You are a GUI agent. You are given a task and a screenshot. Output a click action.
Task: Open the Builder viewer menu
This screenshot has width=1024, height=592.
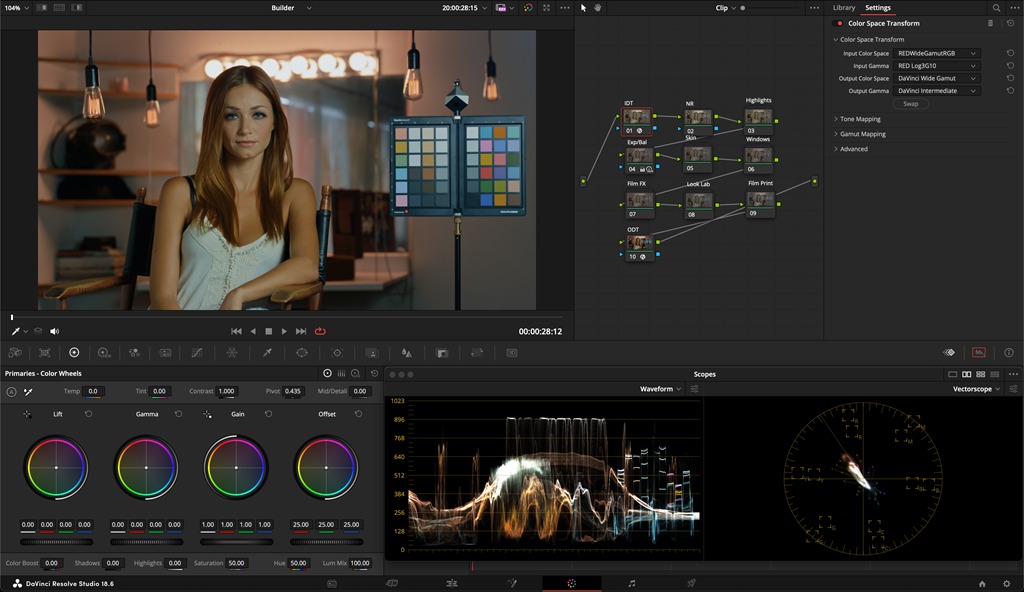pyautogui.click(x=291, y=8)
